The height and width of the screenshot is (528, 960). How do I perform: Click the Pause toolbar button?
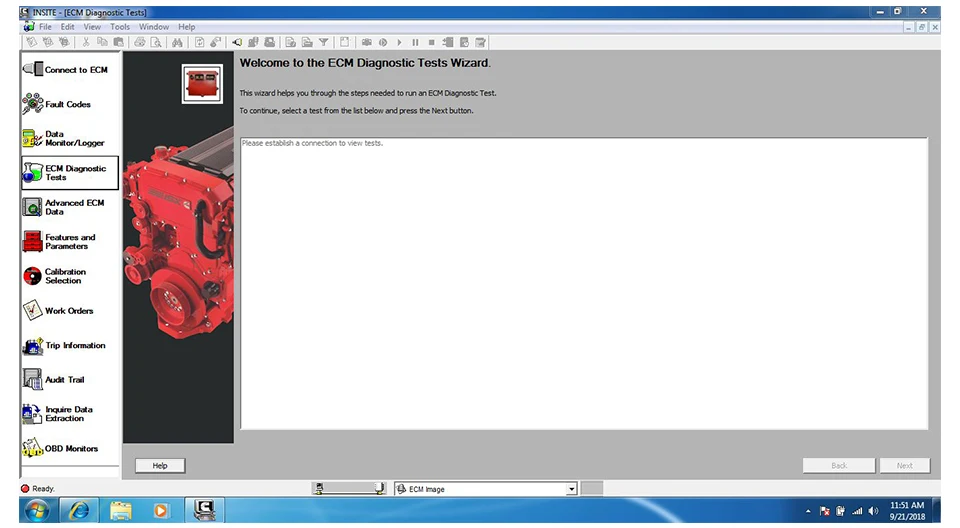click(415, 42)
